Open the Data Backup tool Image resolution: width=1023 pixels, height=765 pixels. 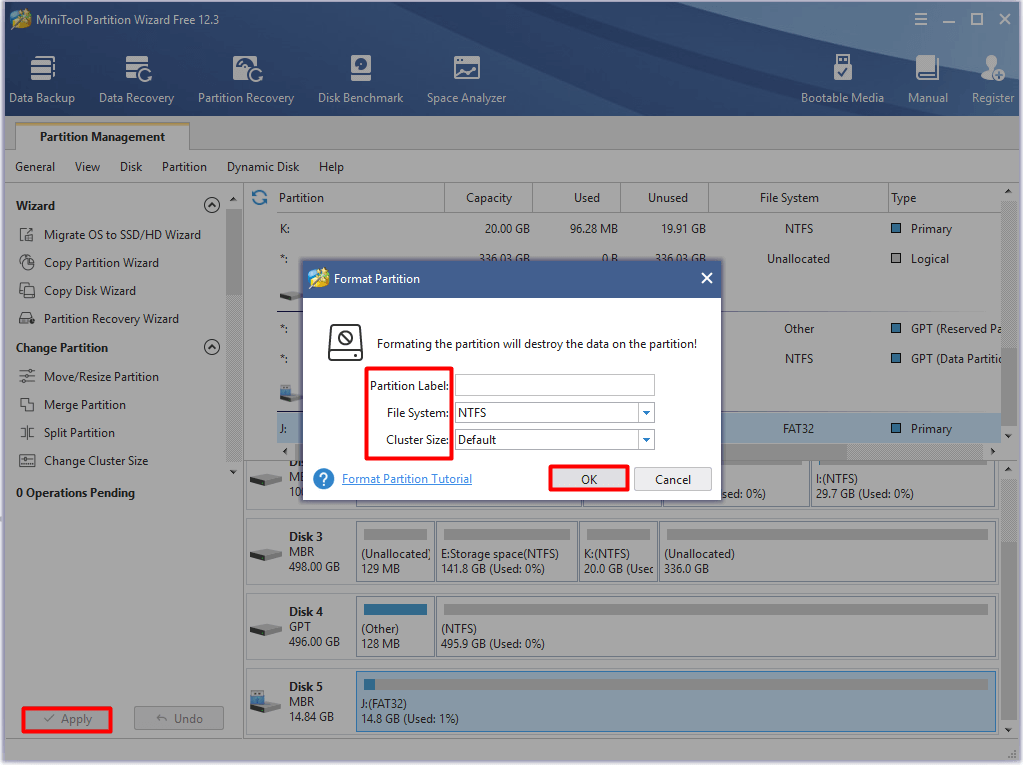[x=42, y=79]
